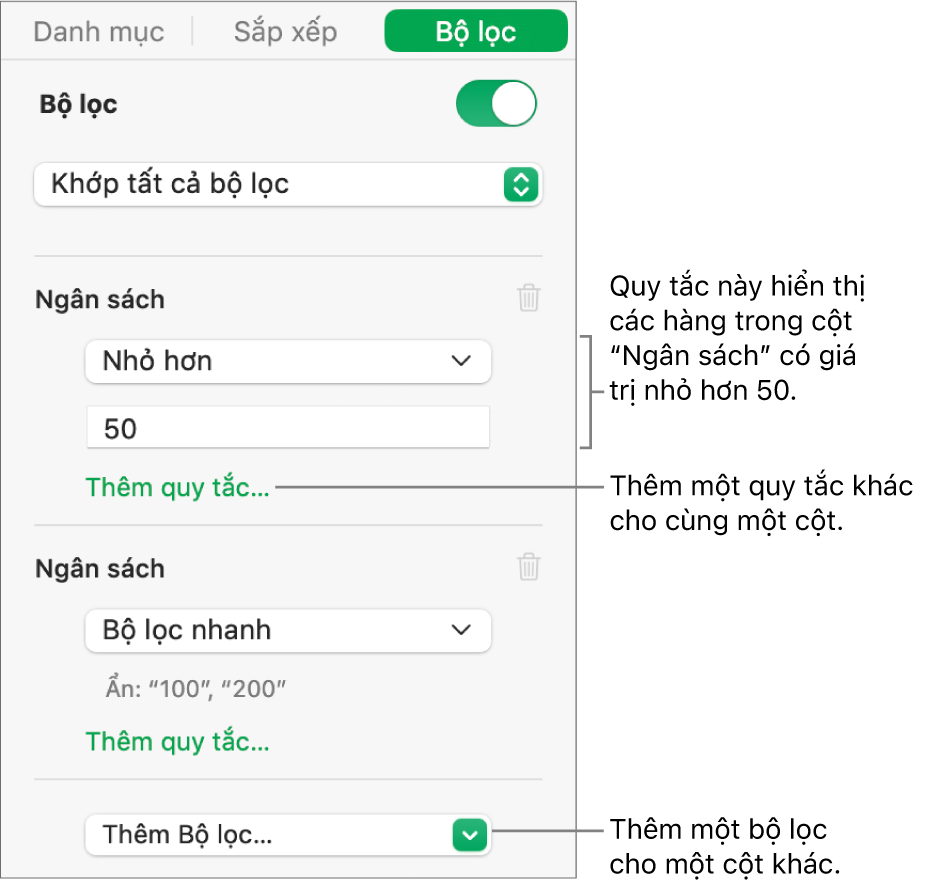This screenshot has height=889, width=926.
Task: Click "Thêm quy tắc..." under the value 50 field
Action: [x=177, y=488]
